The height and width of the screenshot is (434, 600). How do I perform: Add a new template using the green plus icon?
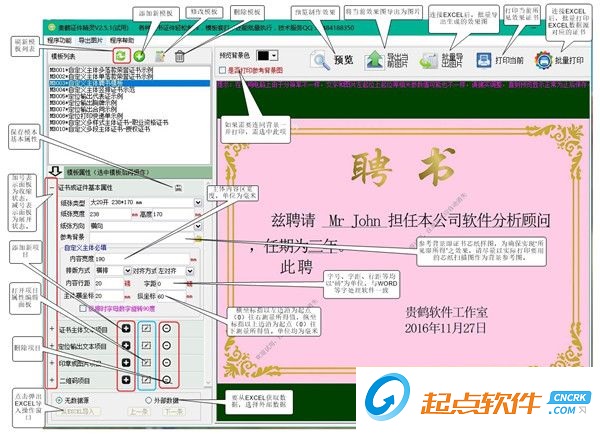click(139, 56)
